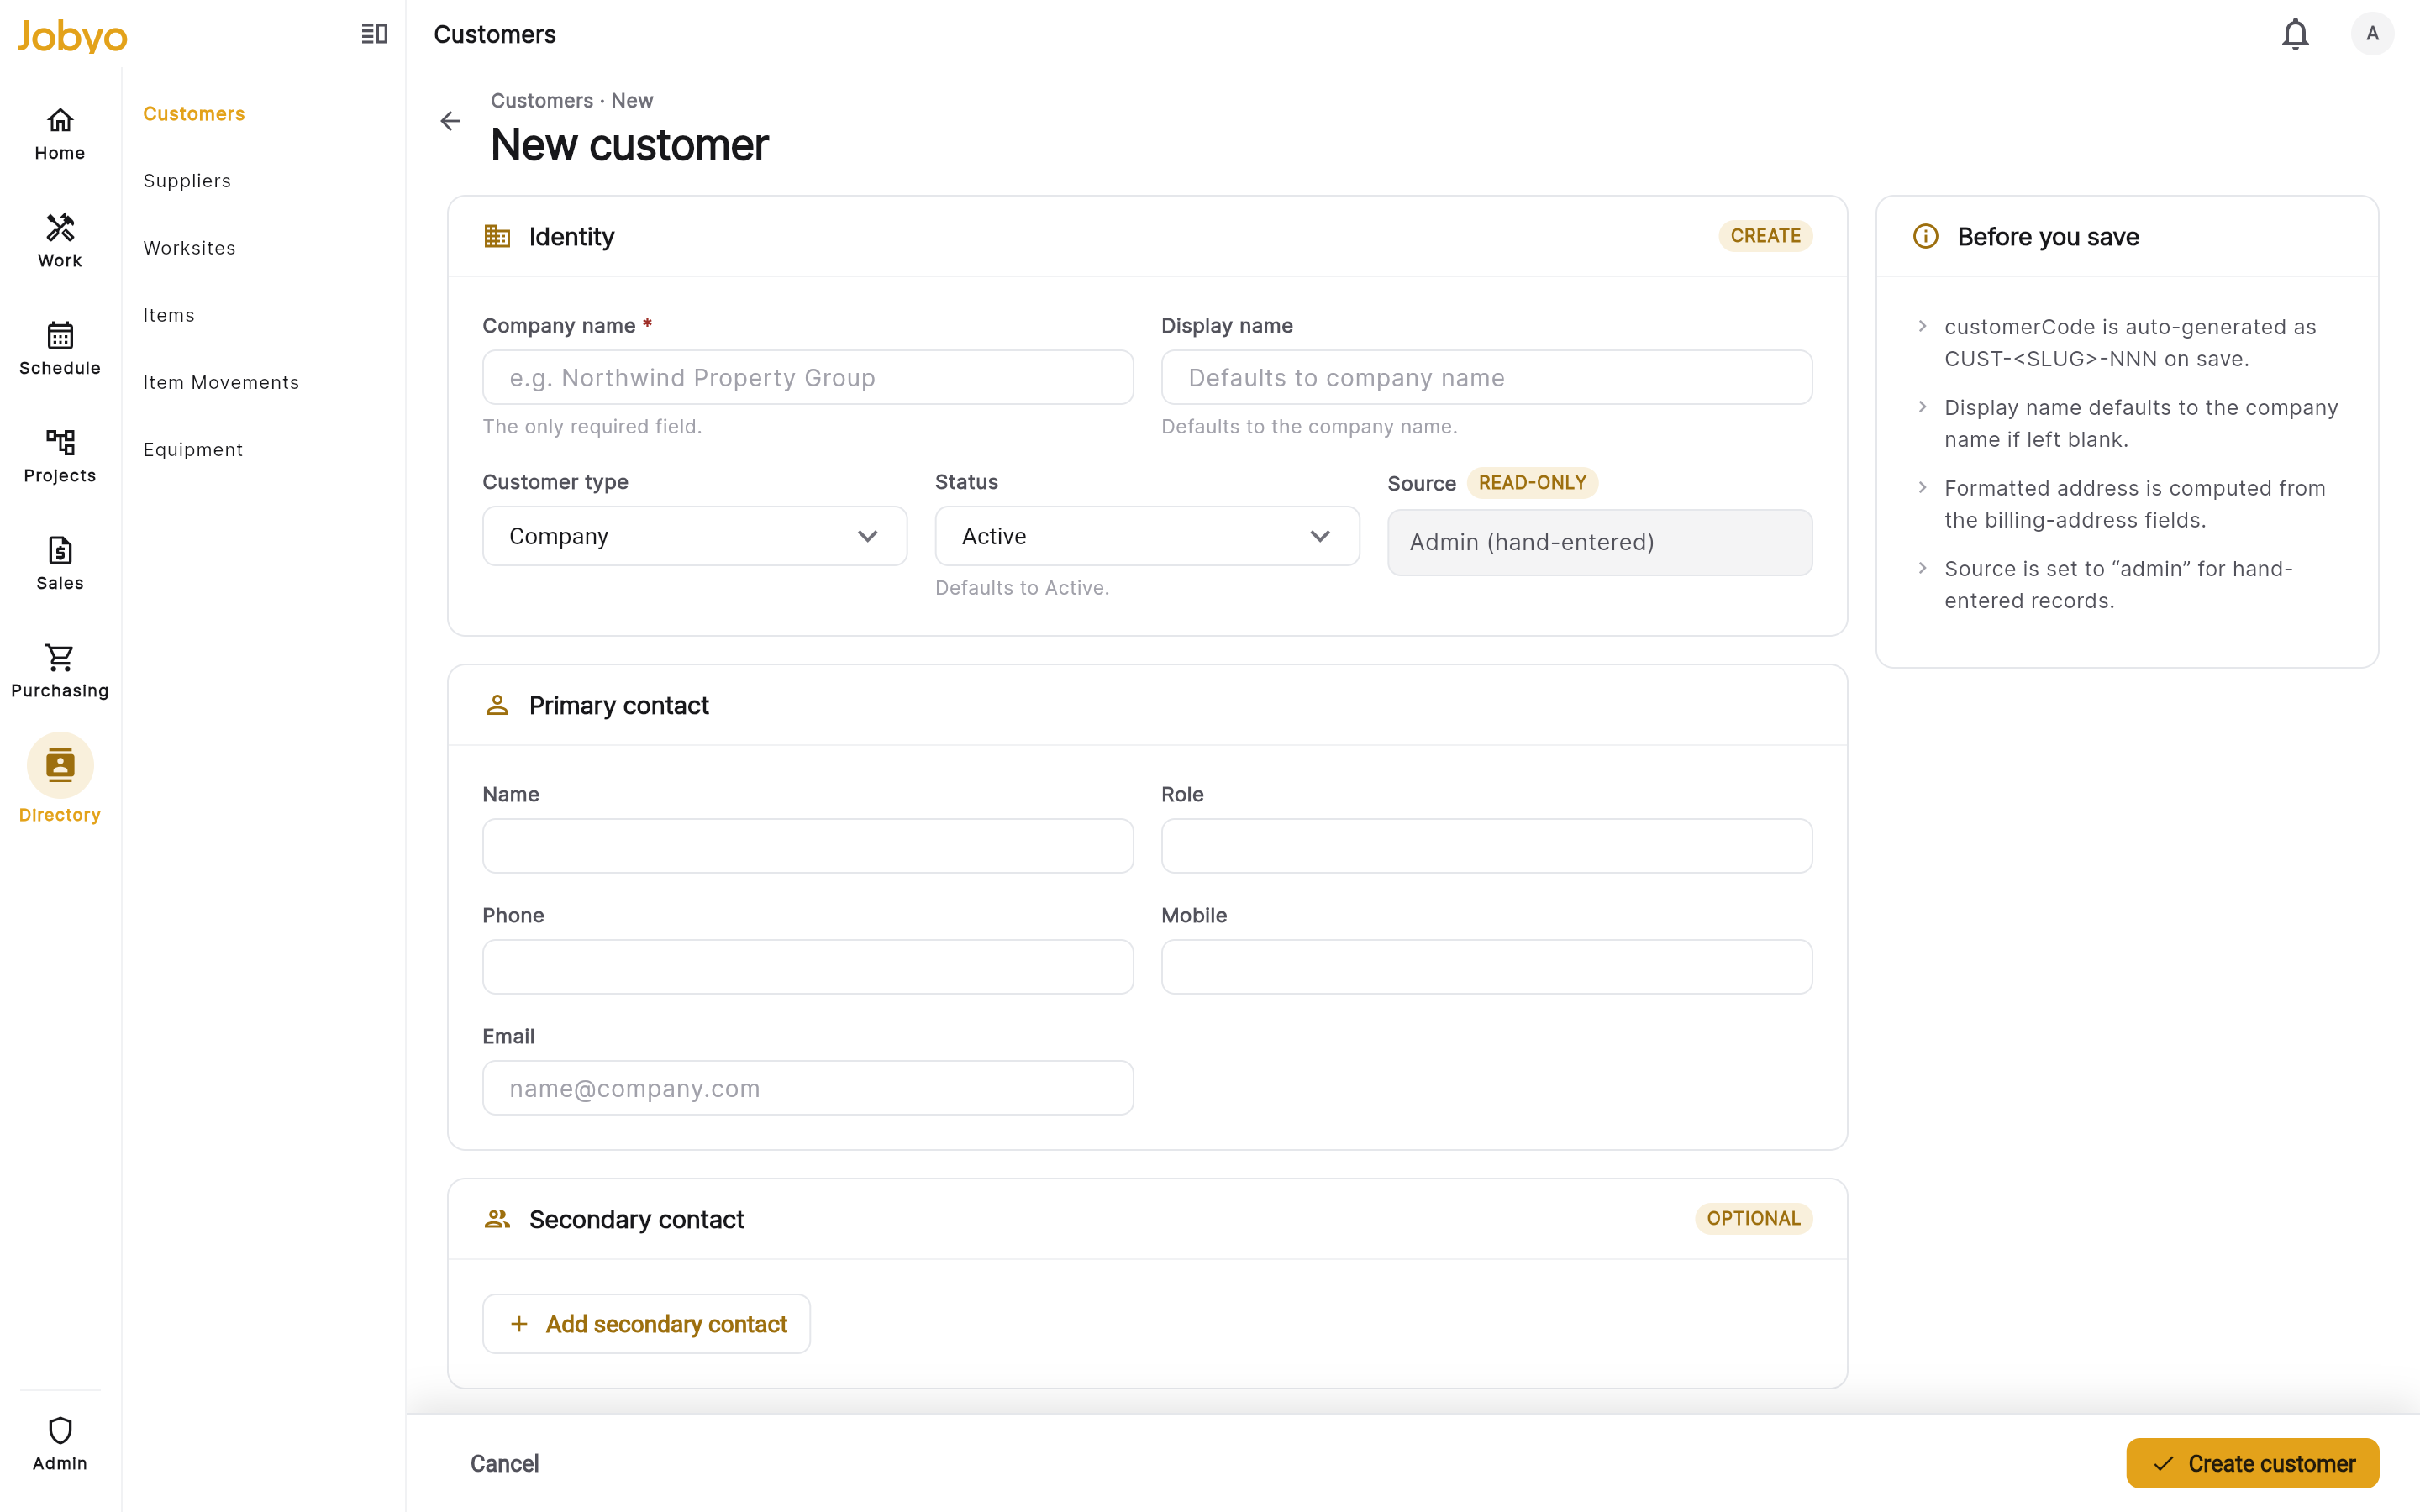Click the read-only Source field
Image resolution: width=2420 pixels, height=1512 pixels.
coord(1599,543)
